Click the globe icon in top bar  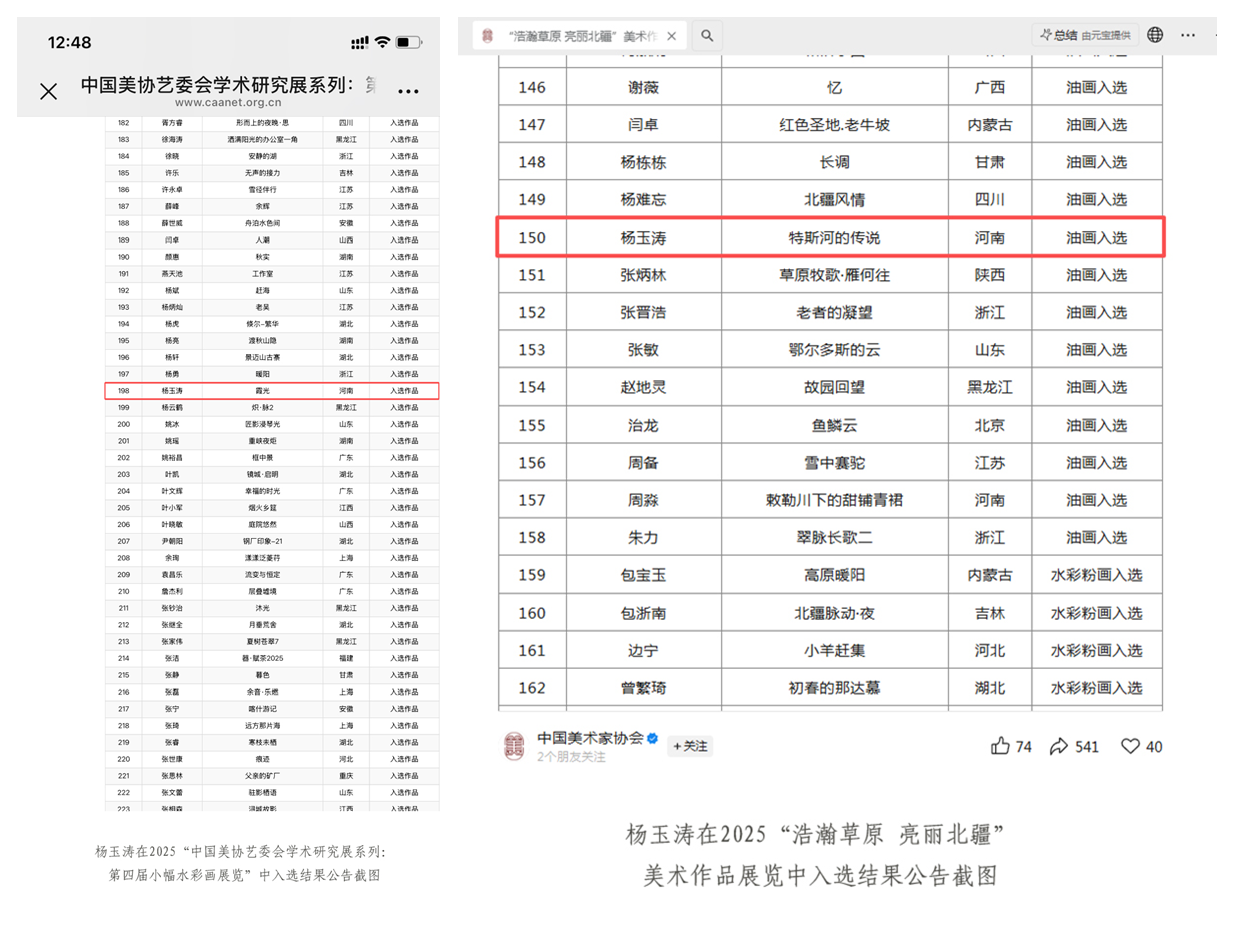[1155, 35]
